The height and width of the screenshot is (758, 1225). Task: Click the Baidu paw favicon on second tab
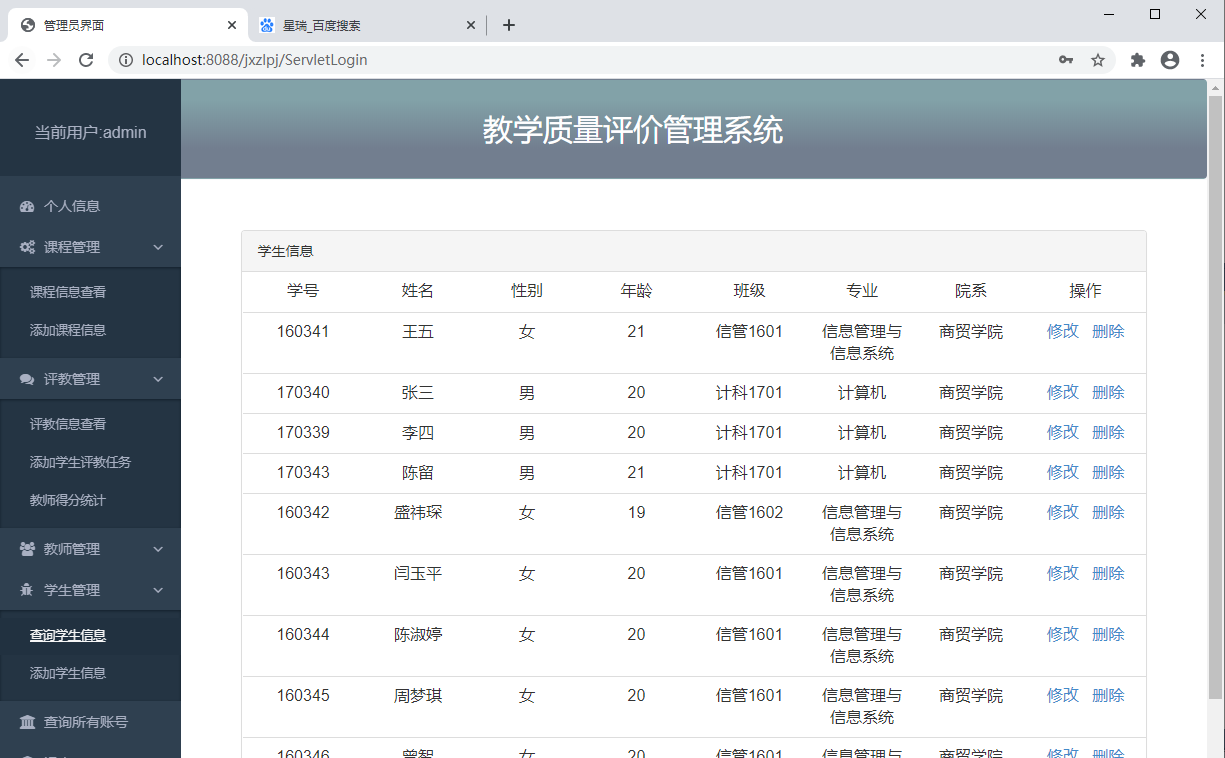(x=267, y=25)
